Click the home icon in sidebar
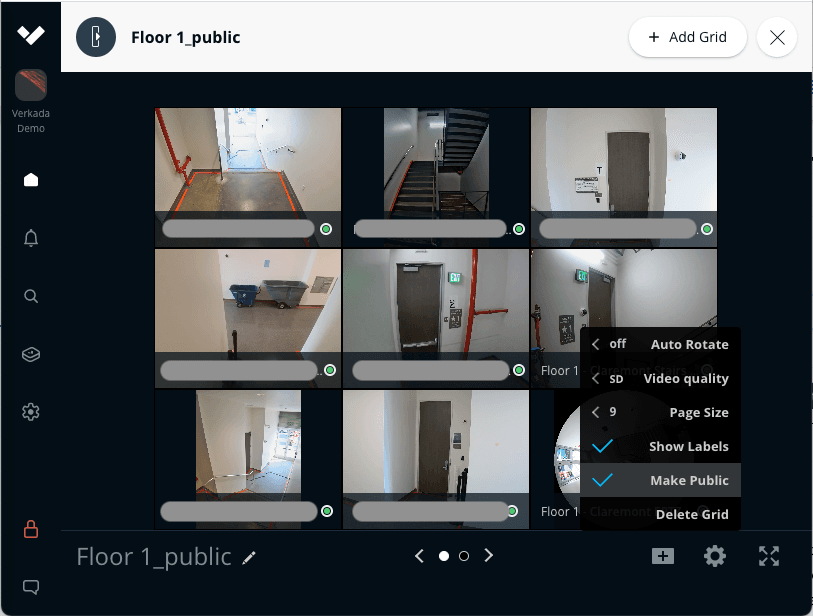This screenshot has height=616, width=813. tap(31, 180)
